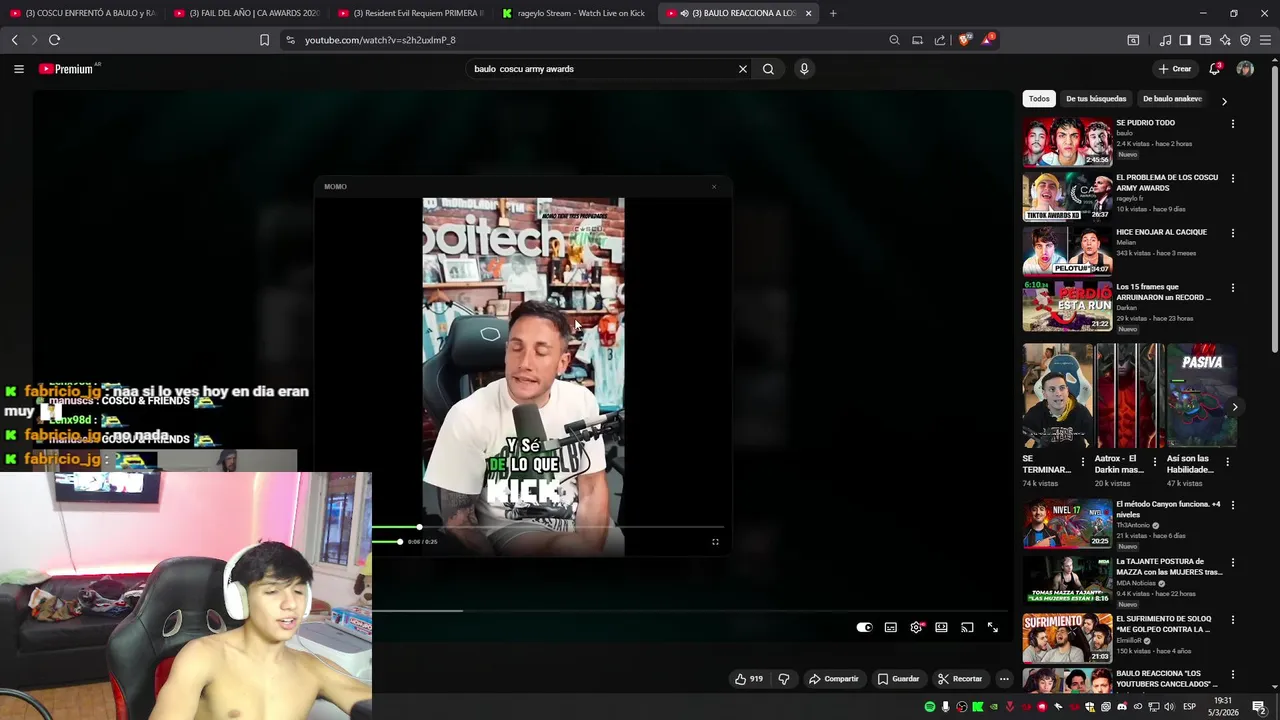The width and height of the screenshot is (1280, 720).
Task: Seek on the YouTube progress bar
Action: coord(690,610)
